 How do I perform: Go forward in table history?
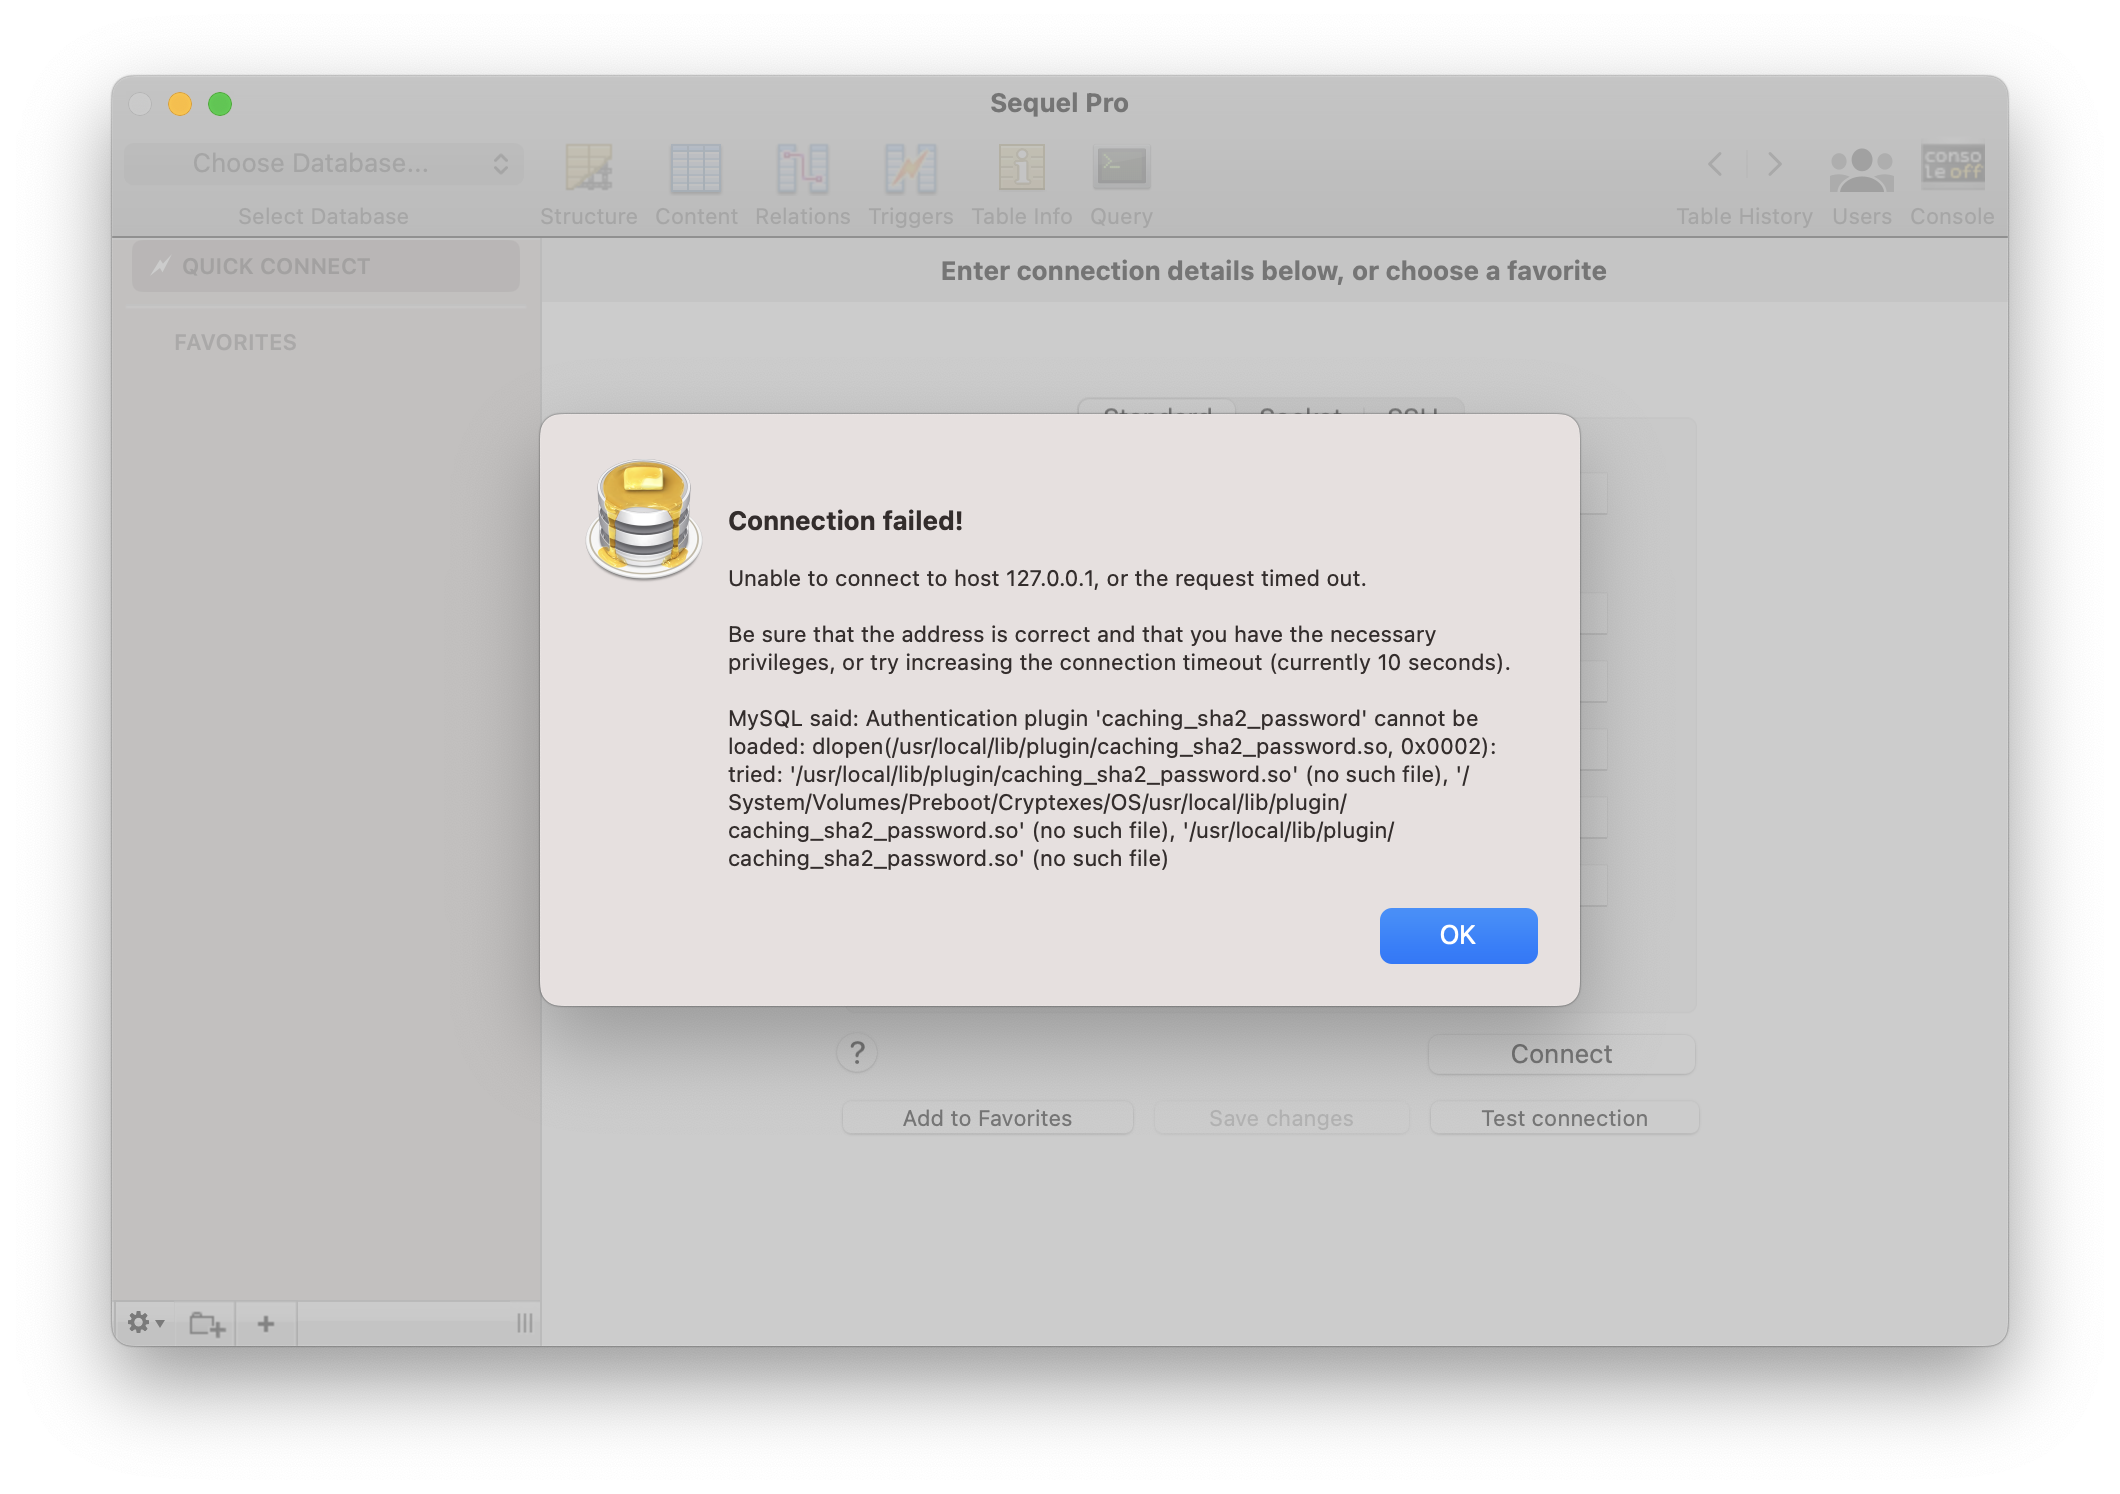1774,164
